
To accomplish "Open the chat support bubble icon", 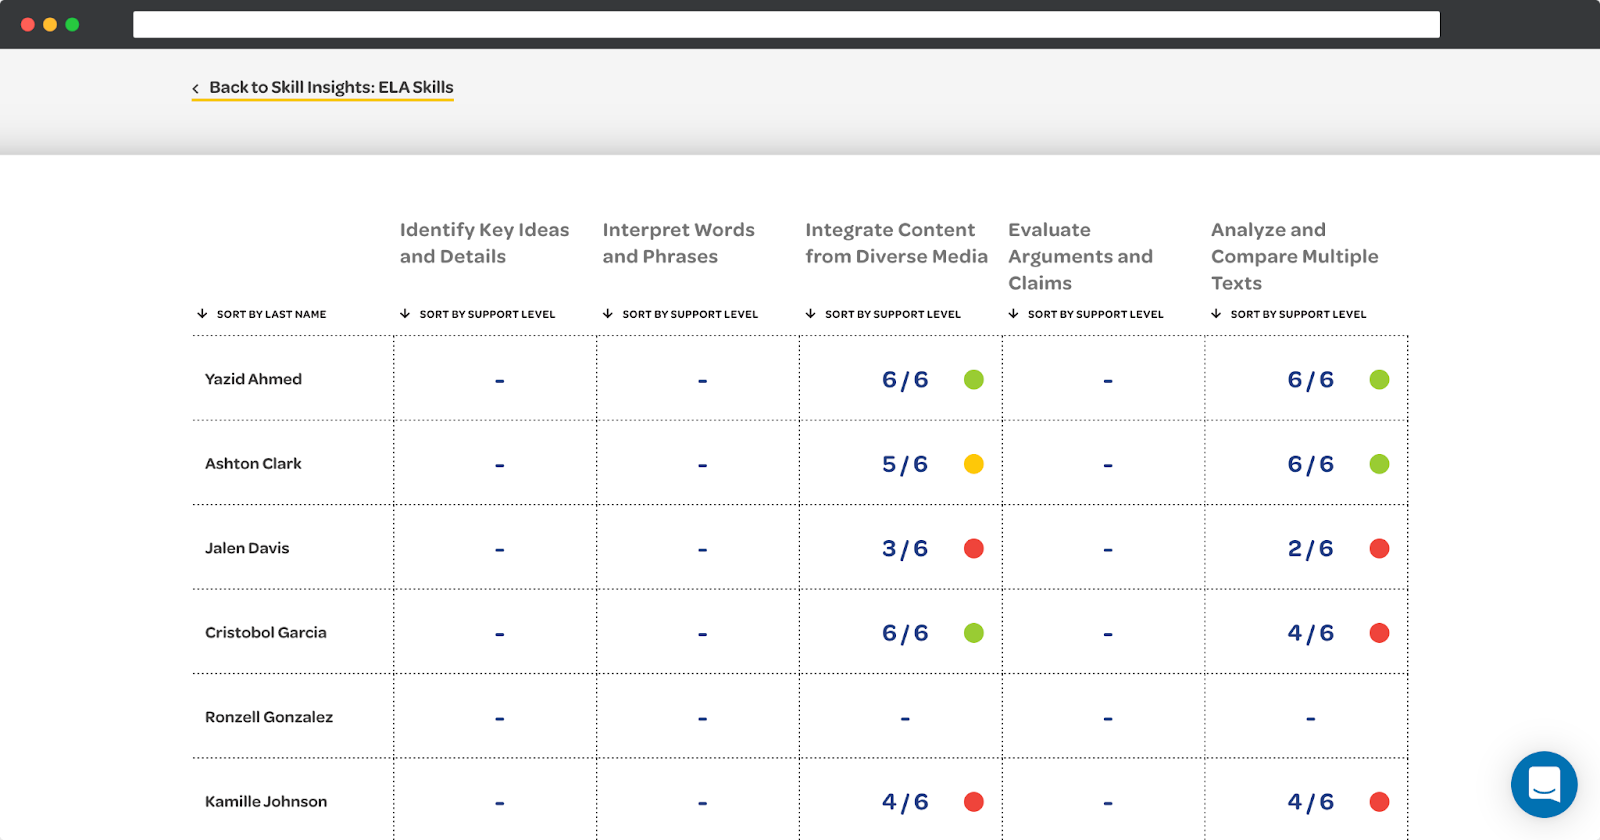I will [x=1544, y=784].
